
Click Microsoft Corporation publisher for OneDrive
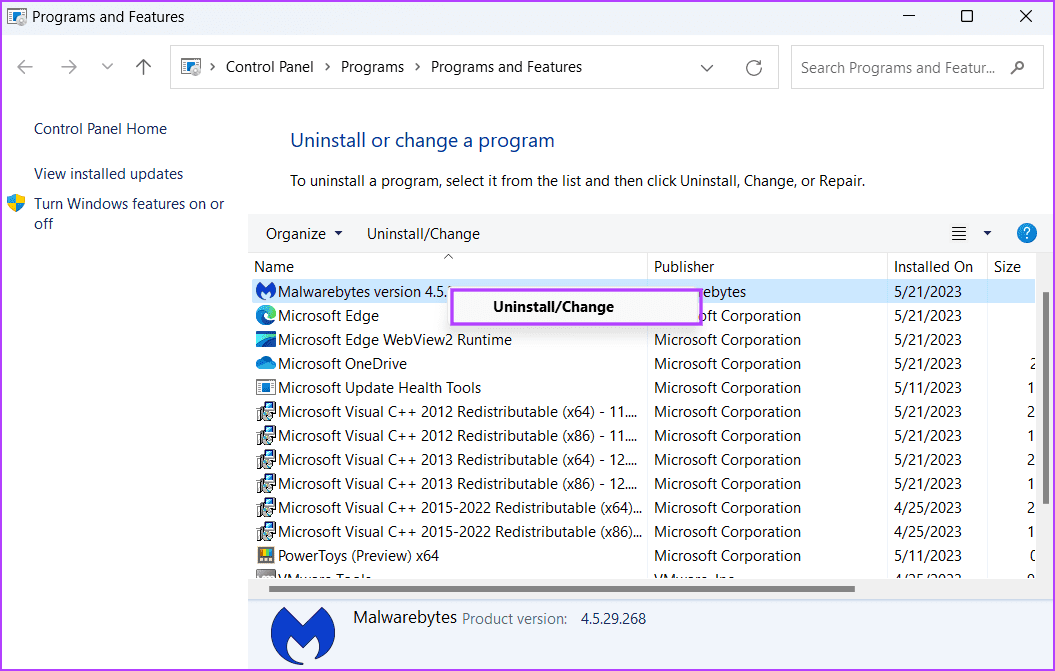point(727,364)
